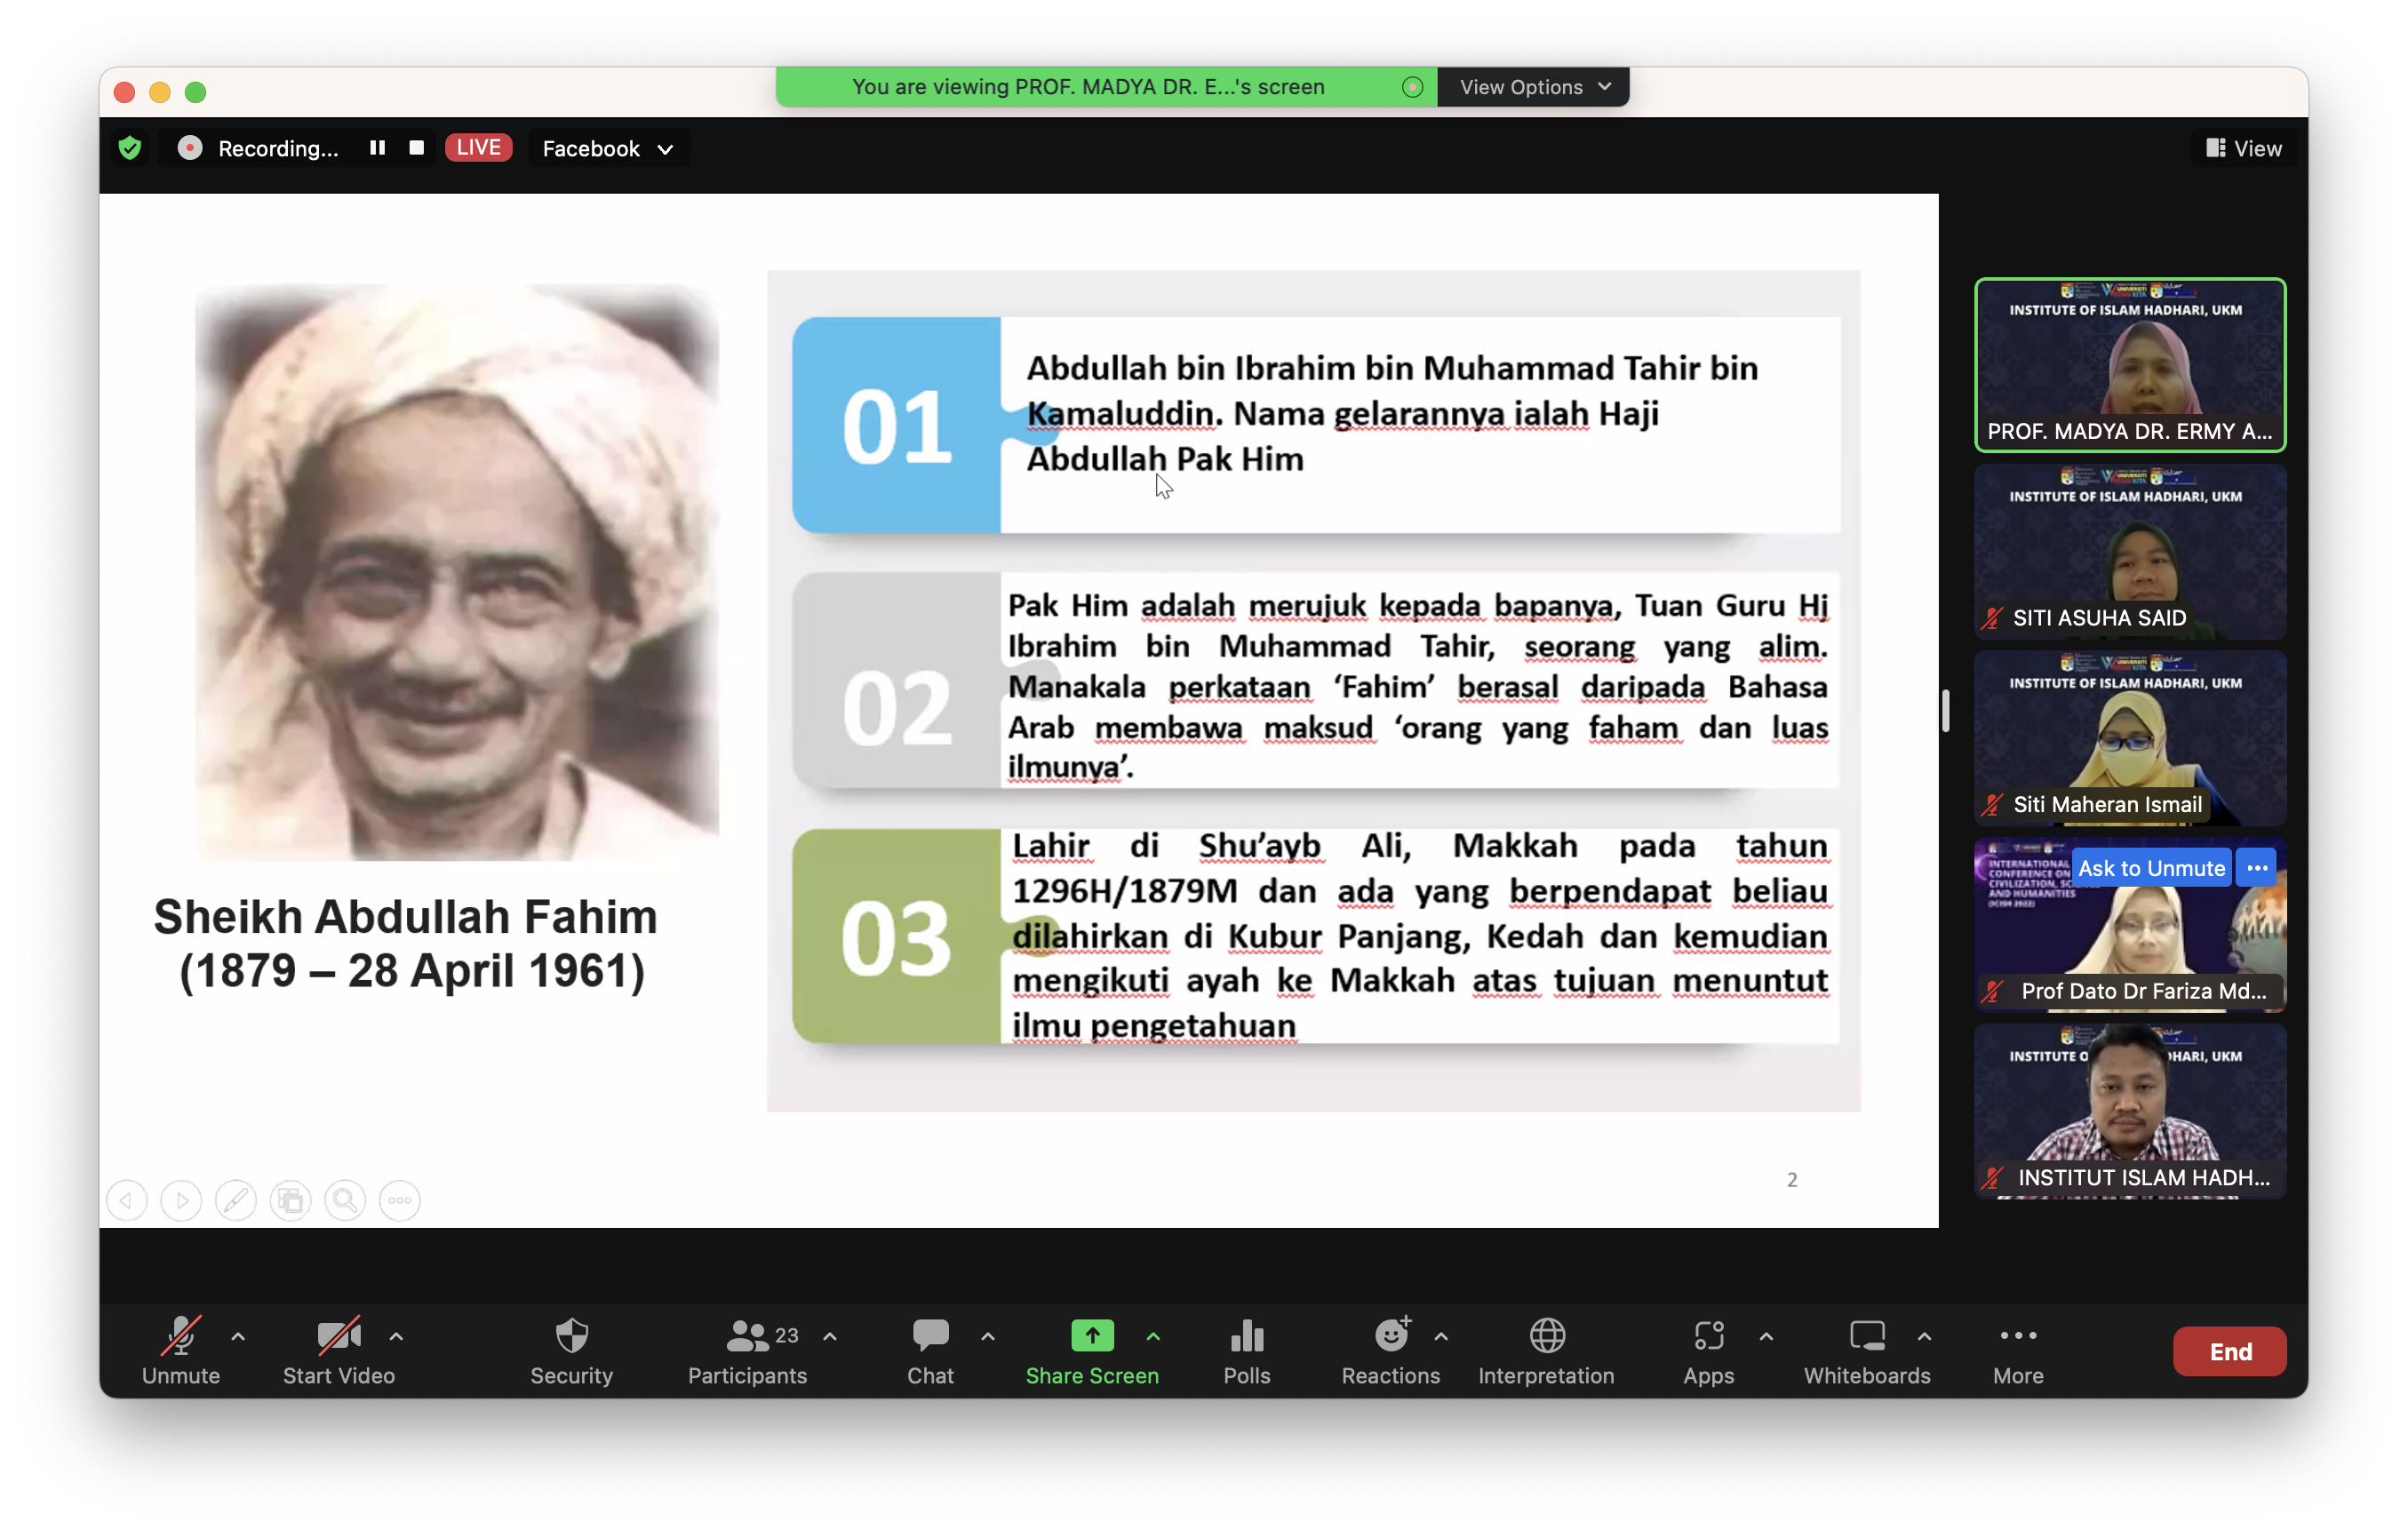Start Video camera toggle
The image size is (2408, 1530).
(338, 1350)
